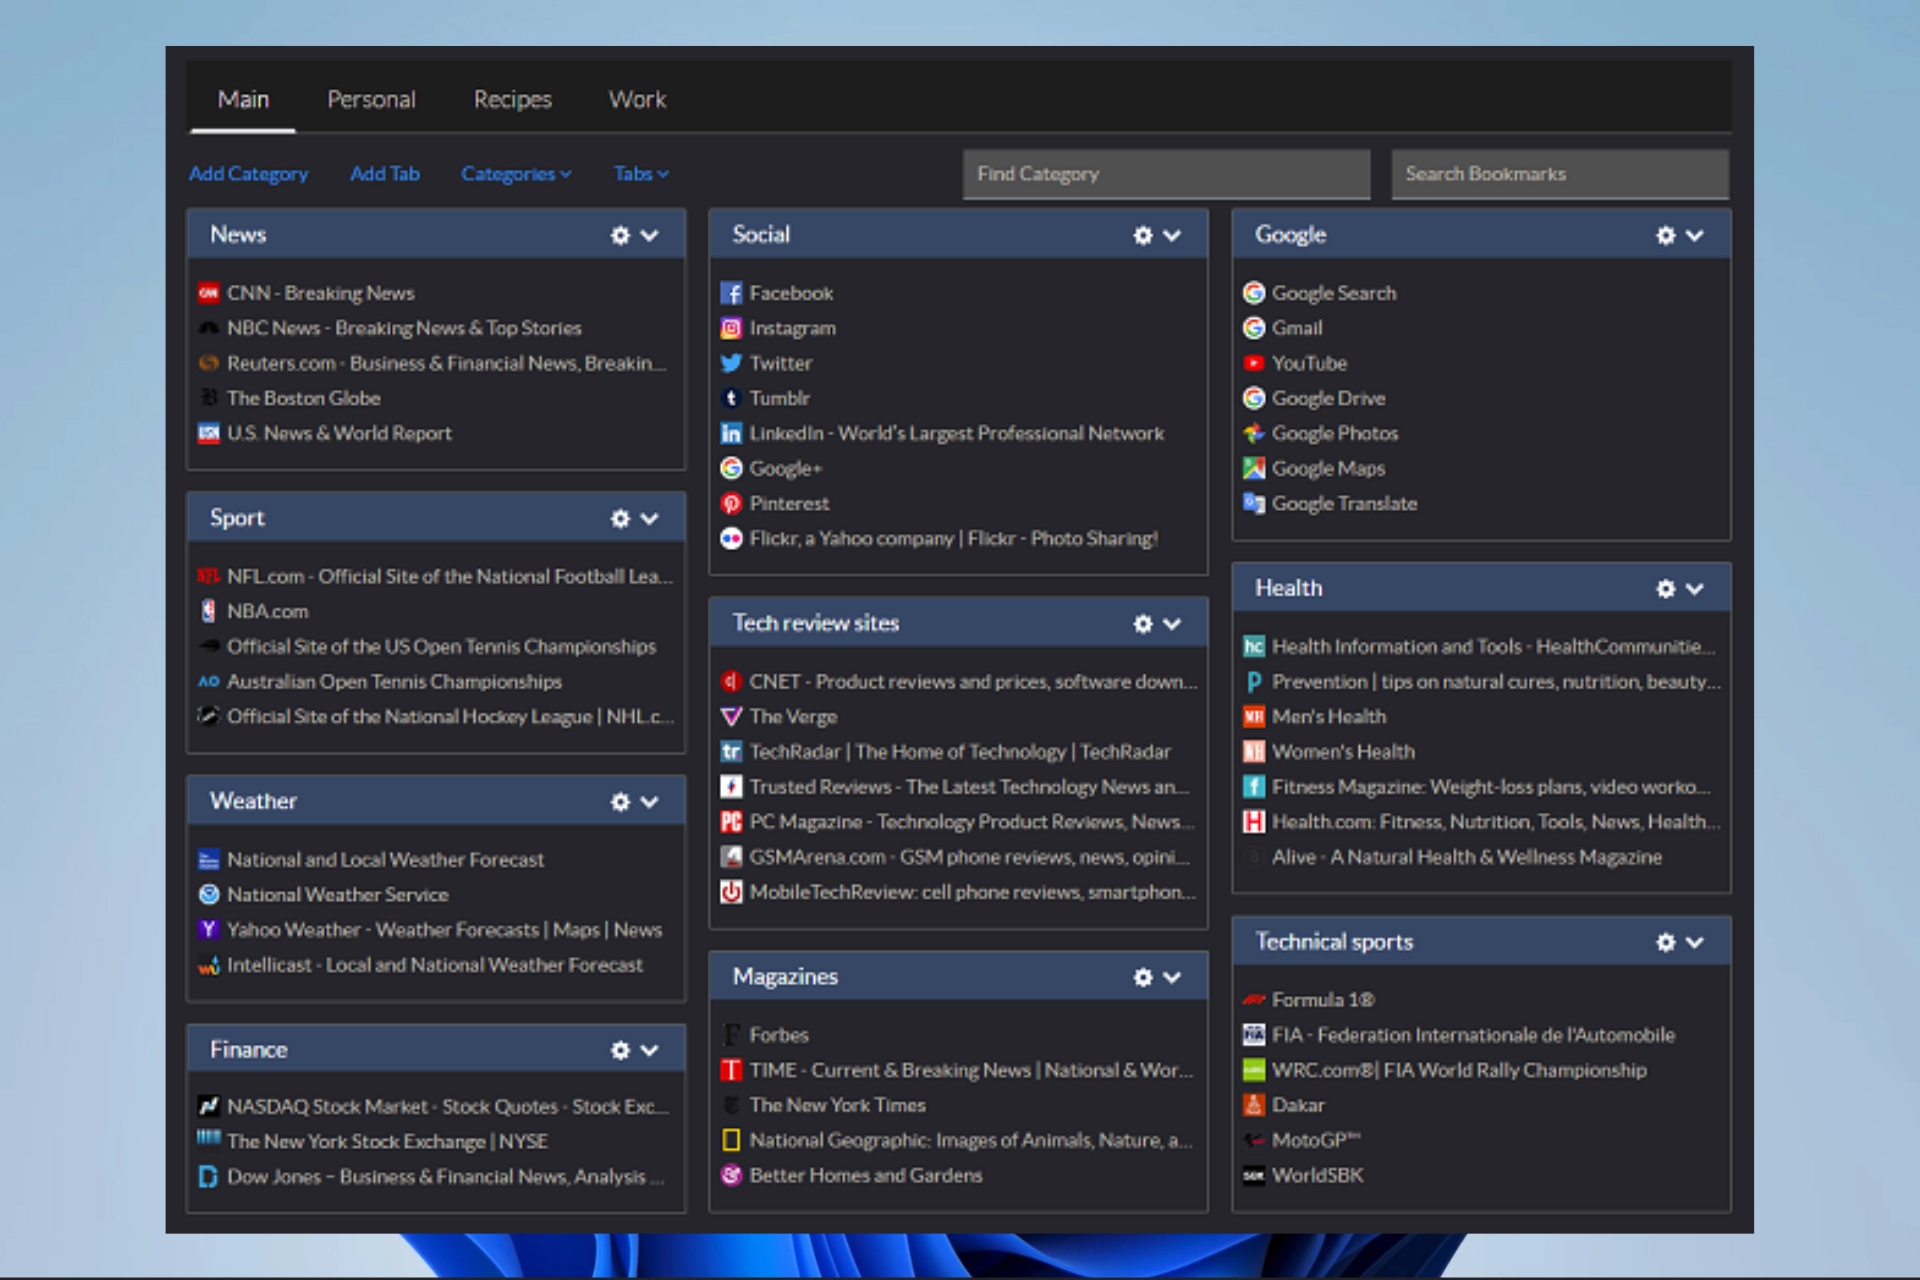Collapse the Google category with chevron

tap(1694, 235)
